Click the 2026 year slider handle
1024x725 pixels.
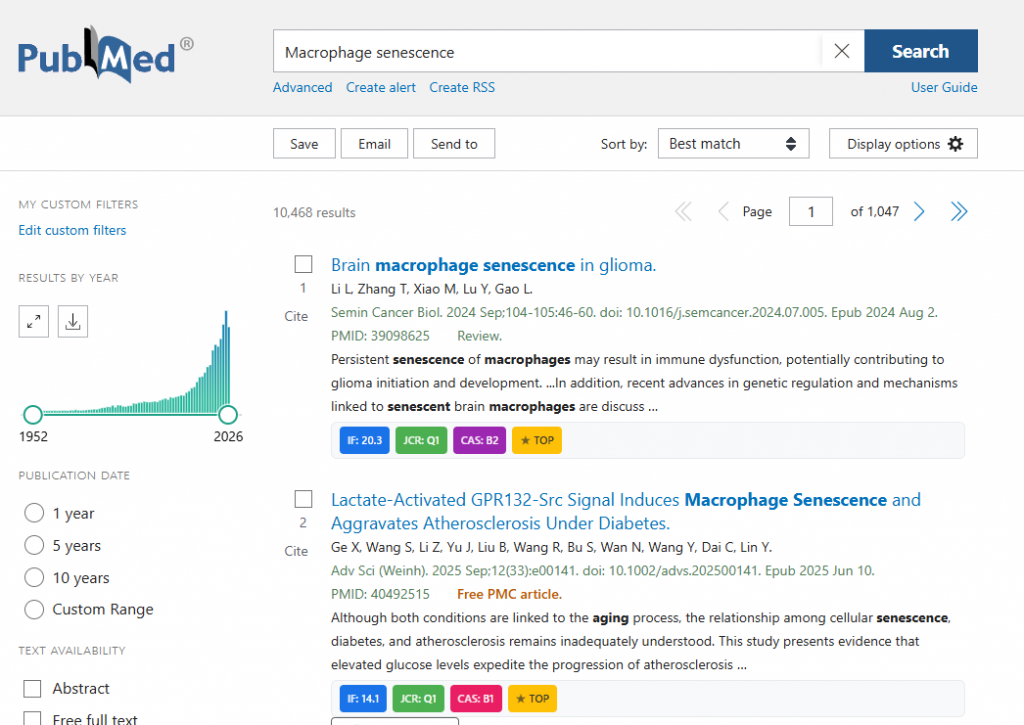click(228, 415)
